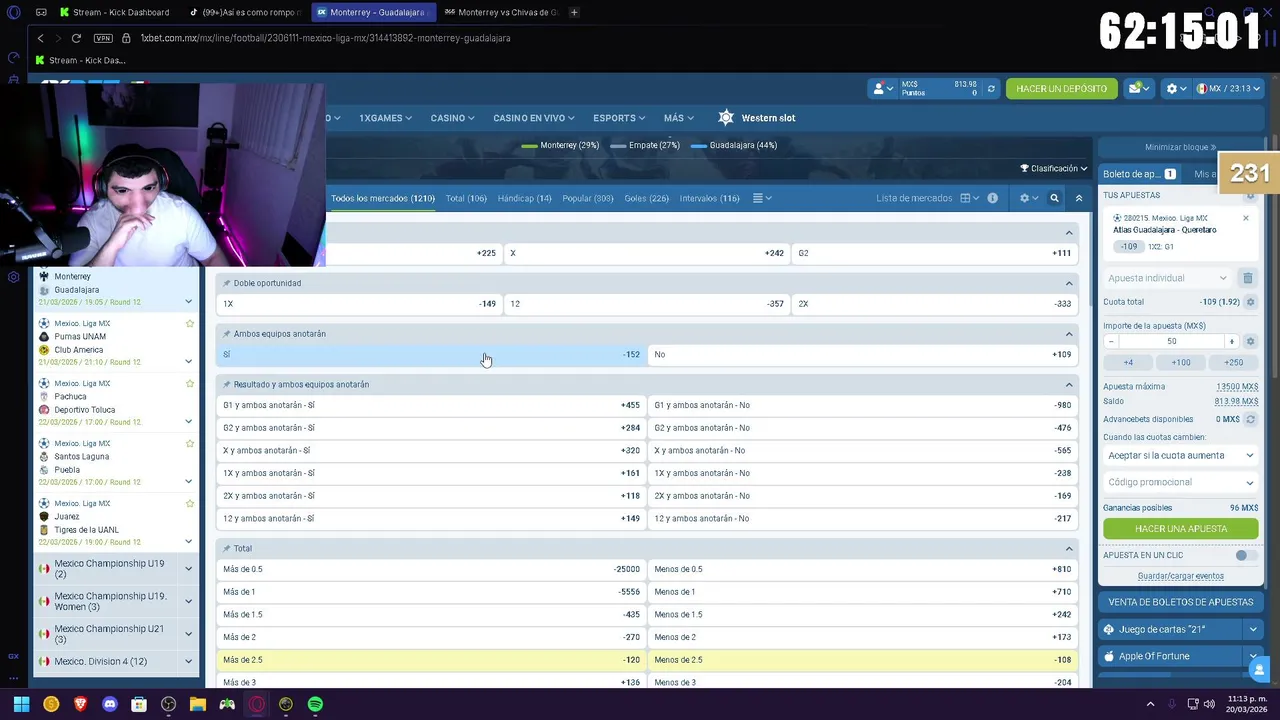The height and width of the screenshot is (720, 1280).
Task: Open the Aceptar si la cuota aumenta dropdown
Action: [1180, 455]
